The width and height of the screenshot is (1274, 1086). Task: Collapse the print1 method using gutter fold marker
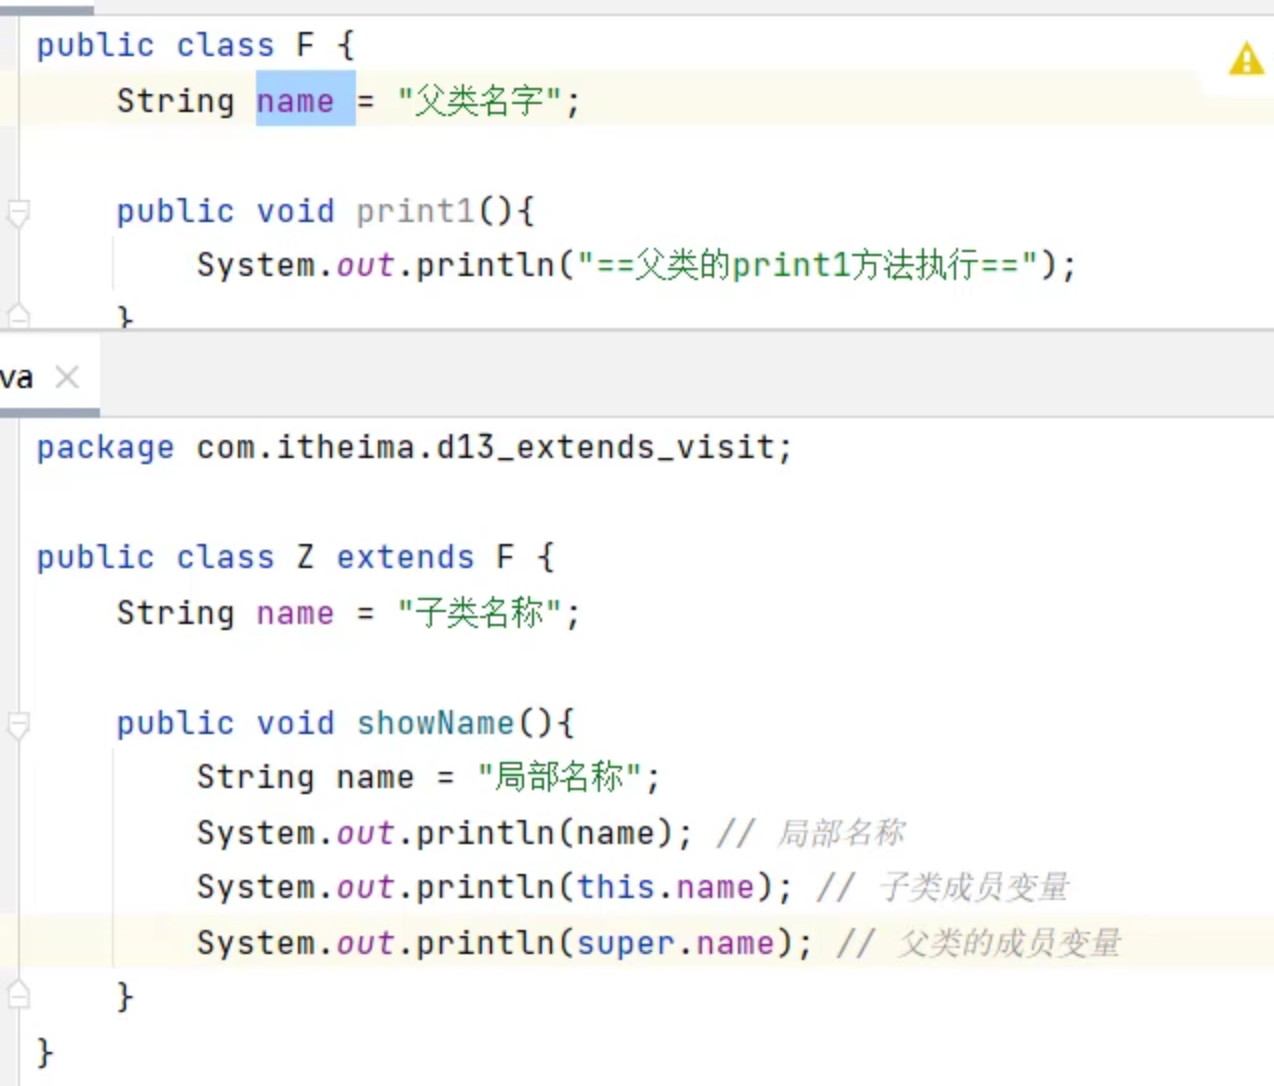point(18,212)
